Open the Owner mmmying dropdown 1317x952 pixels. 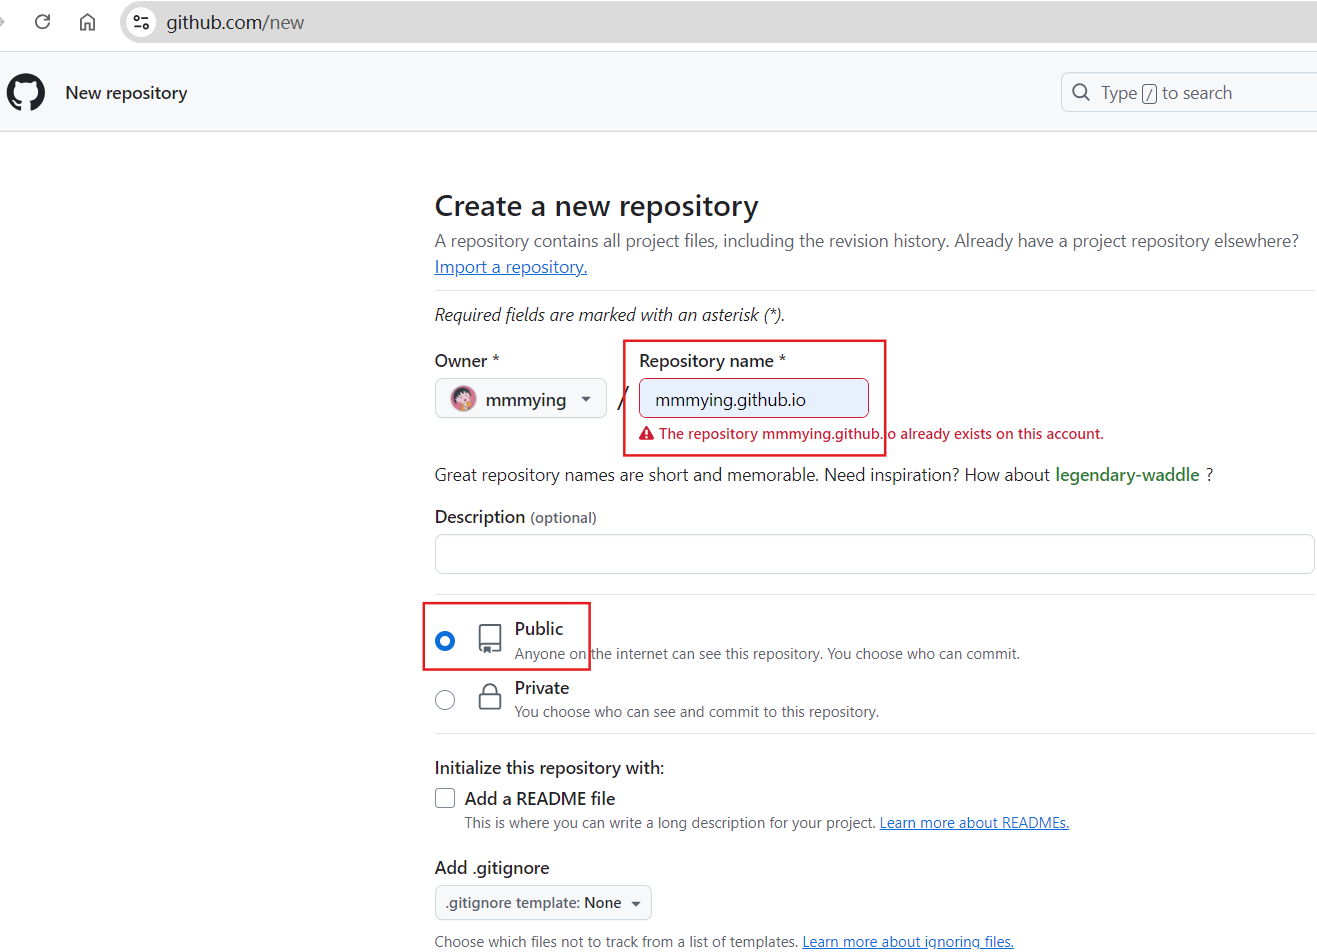click(521, 399)
